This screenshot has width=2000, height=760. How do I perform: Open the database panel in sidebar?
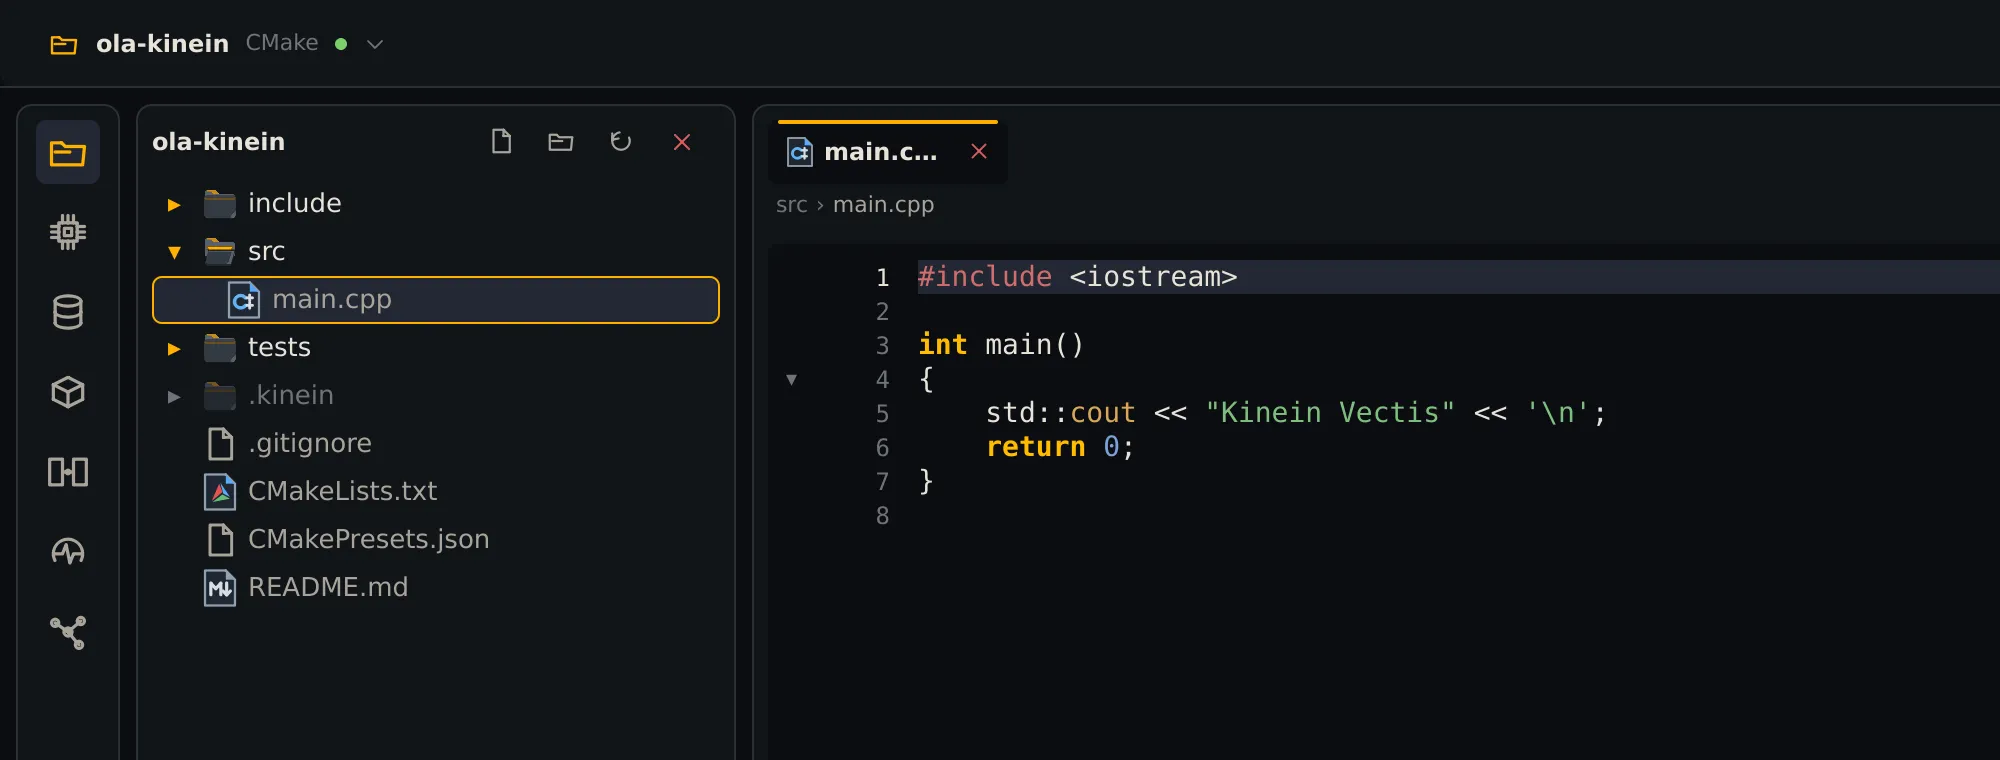click(x=68, y=312)
